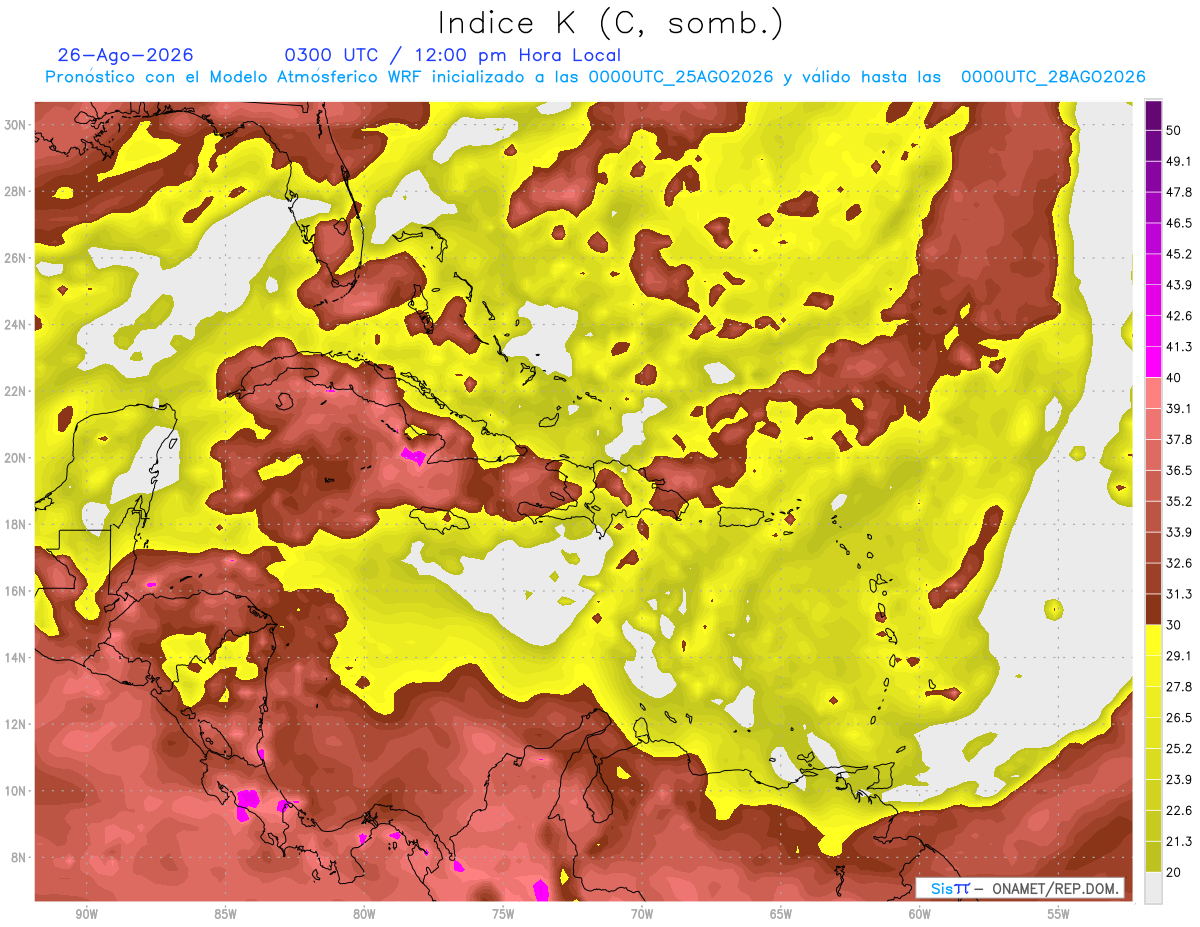Image resolution: width=1200 pixels, height=927 pixels.
Task: Click the 14N latitude axis label
Action: tap(17, 658)
